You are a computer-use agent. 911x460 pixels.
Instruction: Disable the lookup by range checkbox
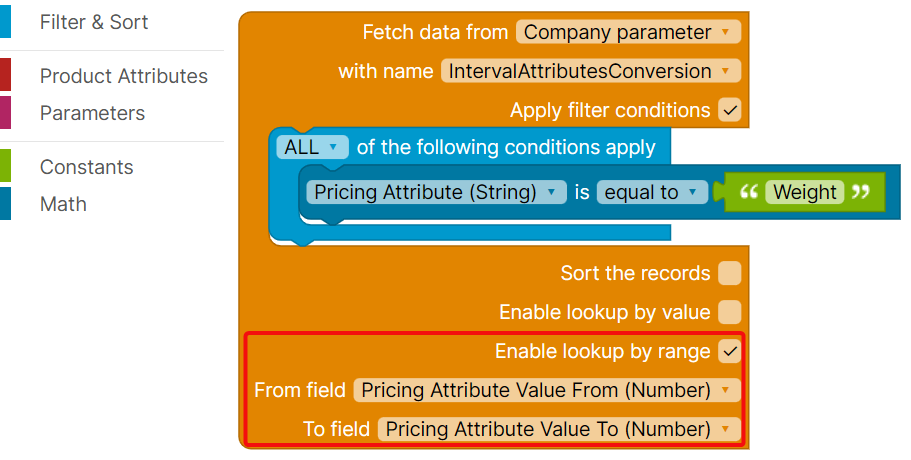(x=730, y=351)
